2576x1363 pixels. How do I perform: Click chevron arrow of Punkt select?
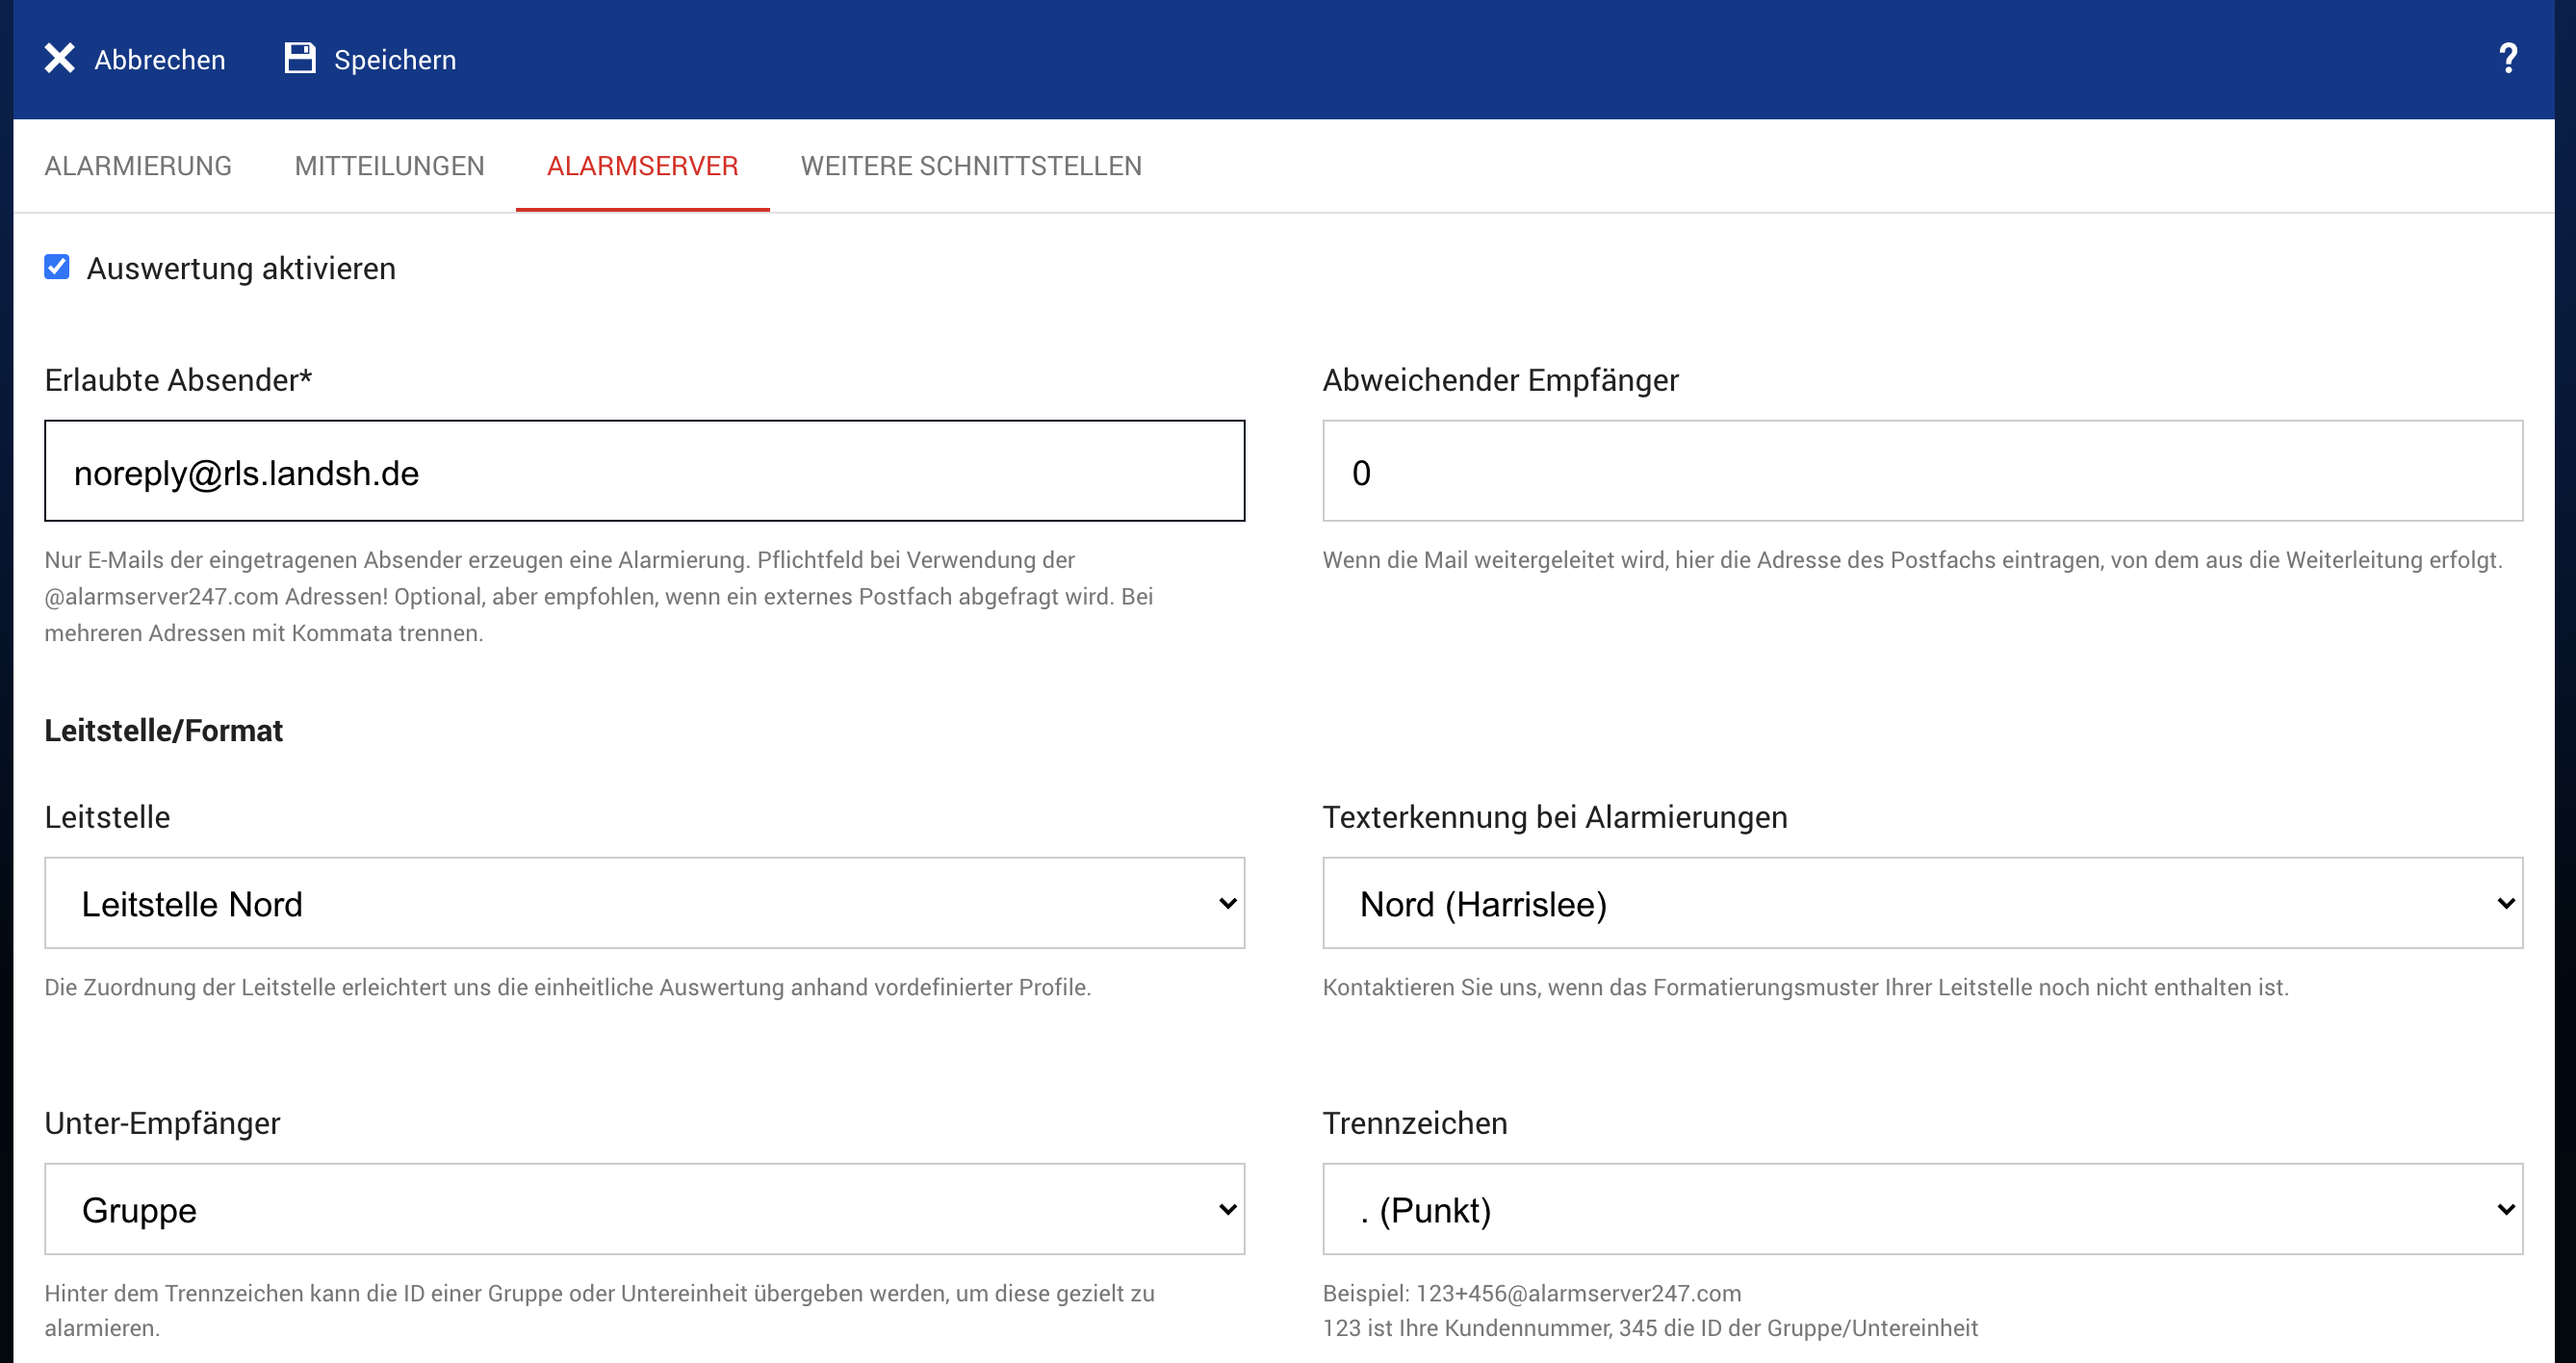(x=2505, y=1209)
